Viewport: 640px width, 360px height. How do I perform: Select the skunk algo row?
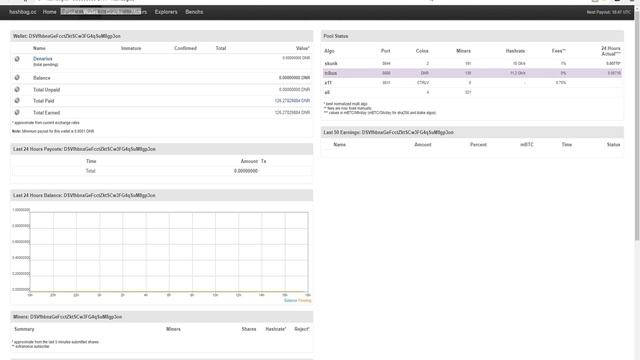[472, 64]
